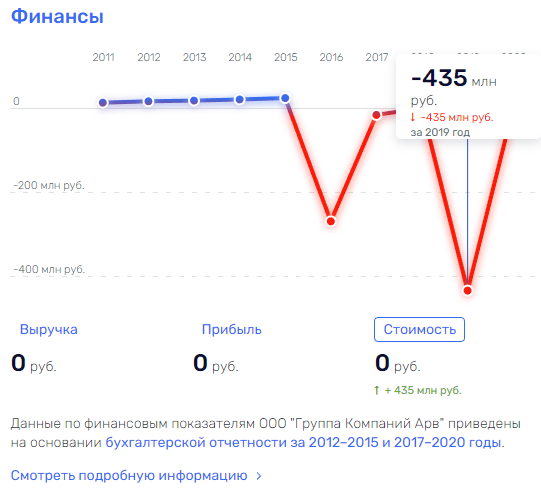Open Смотреть подробную информацию link

tap(129, 475)
